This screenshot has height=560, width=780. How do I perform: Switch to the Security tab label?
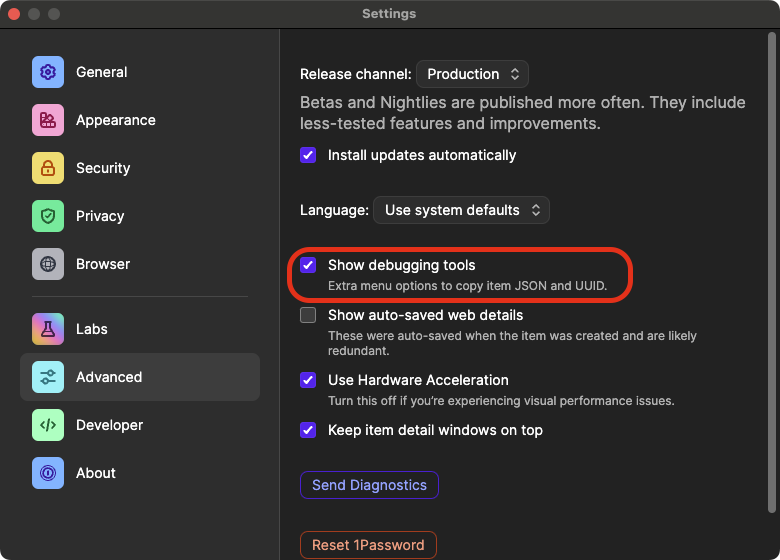[103, 168]
